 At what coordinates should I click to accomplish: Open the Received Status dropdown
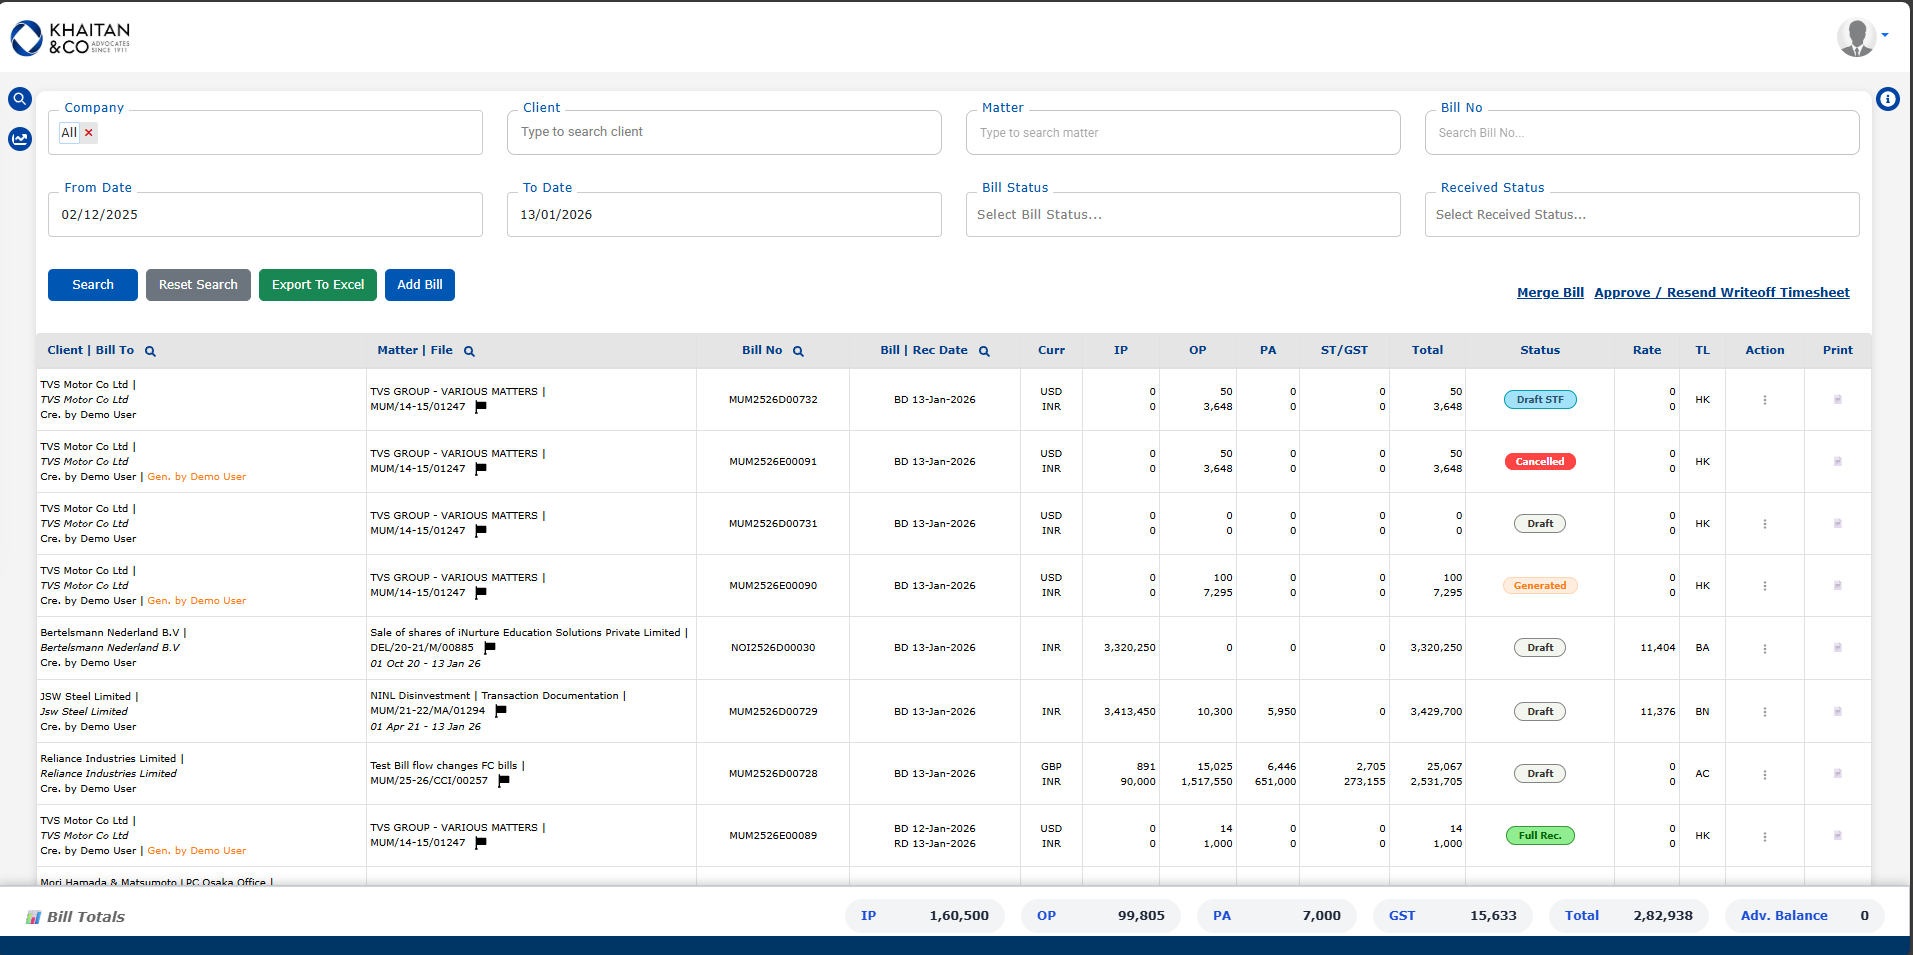1641,215
